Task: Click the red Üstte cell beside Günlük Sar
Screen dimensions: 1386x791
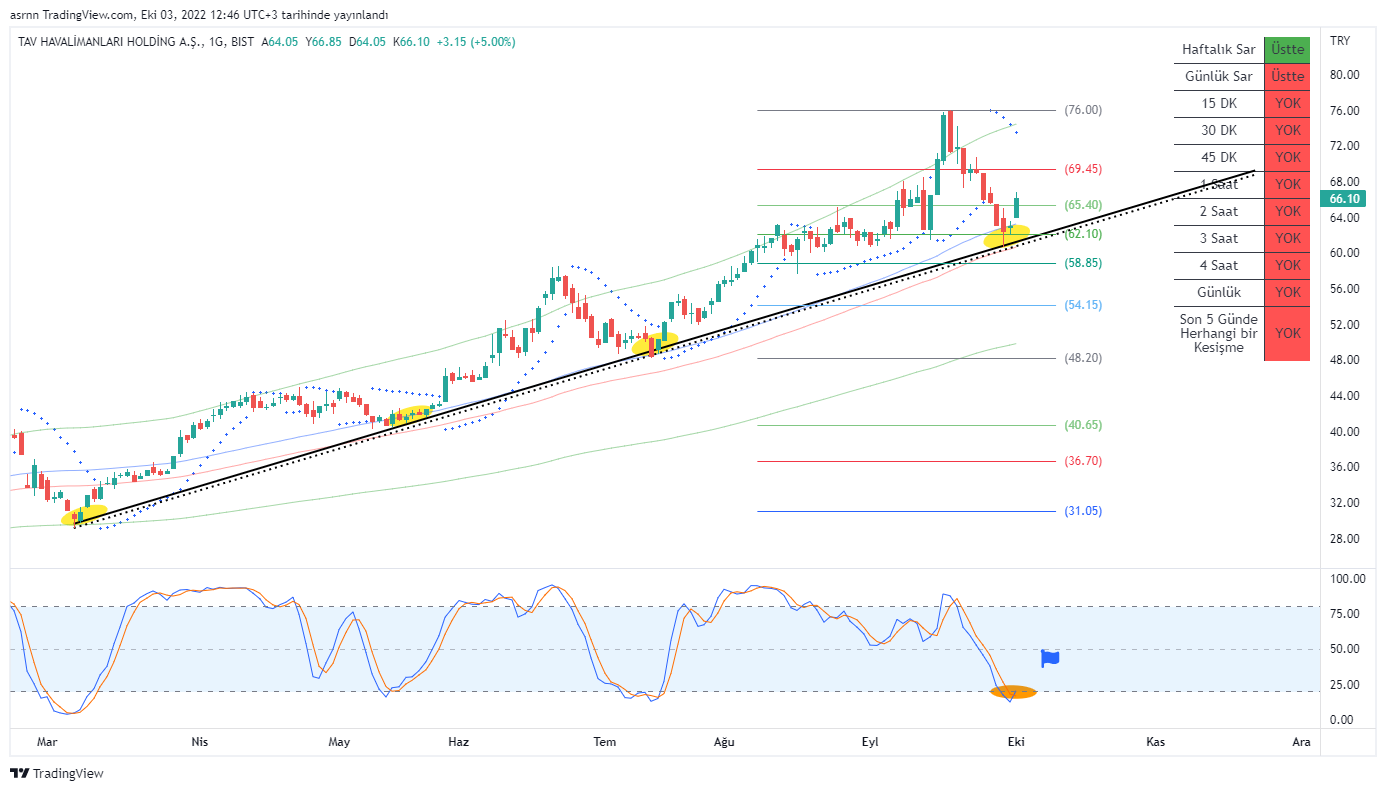Action: click(x=1287, y=76)
